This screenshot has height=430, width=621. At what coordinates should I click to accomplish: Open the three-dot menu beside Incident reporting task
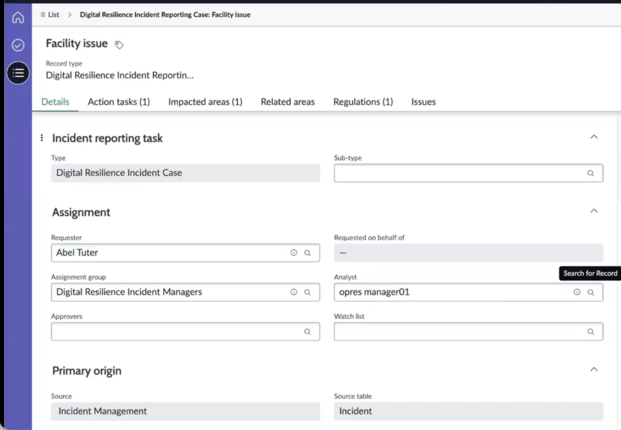(x=42, y=138)
